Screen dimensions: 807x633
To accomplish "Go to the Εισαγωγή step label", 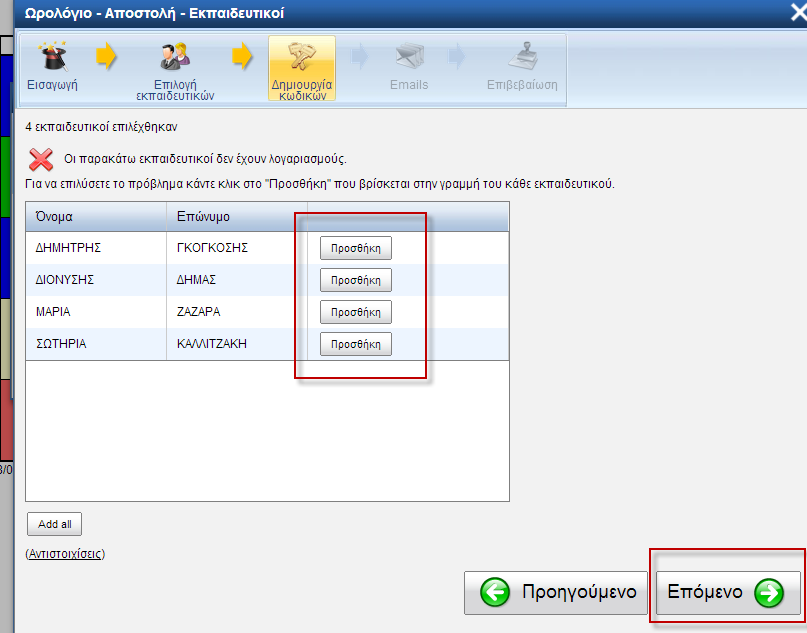I will pos(52,85).
